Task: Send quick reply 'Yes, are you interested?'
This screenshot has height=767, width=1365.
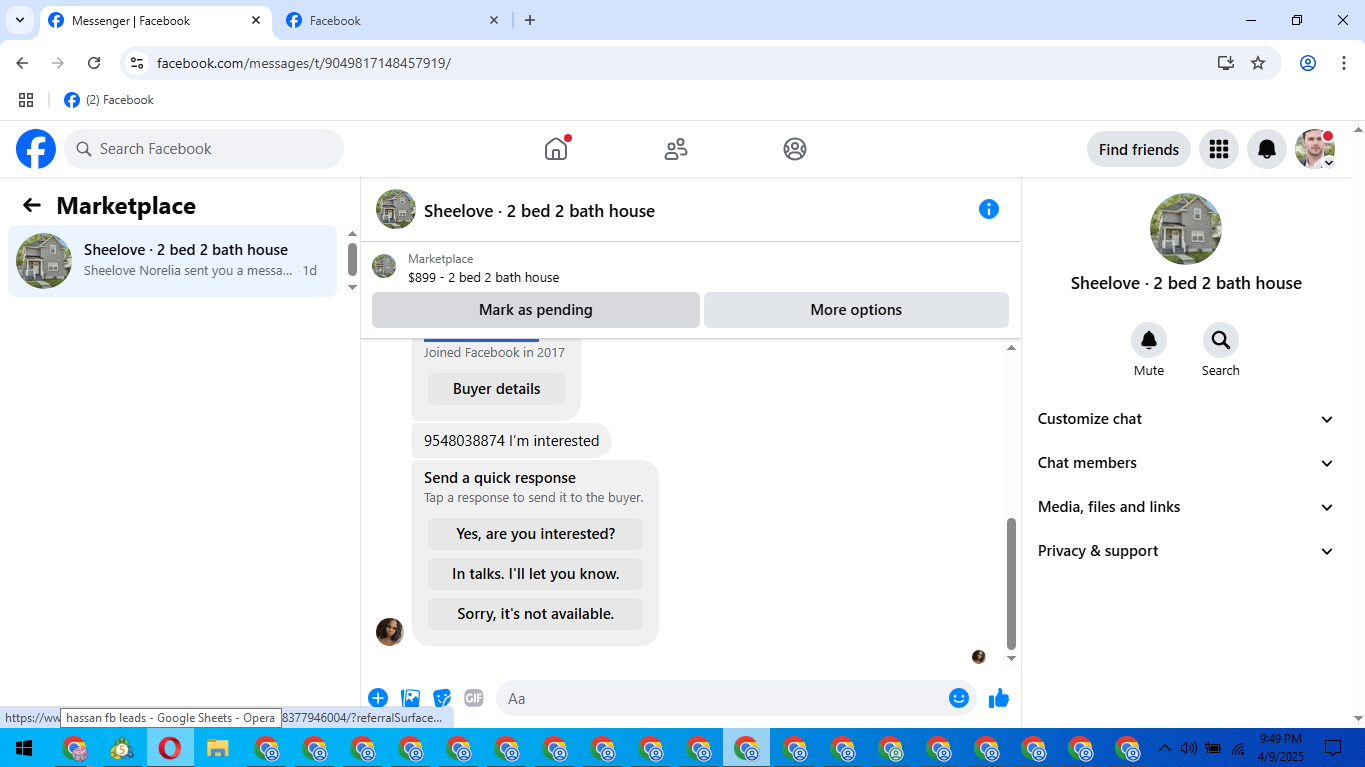Action: coord(535,534)
